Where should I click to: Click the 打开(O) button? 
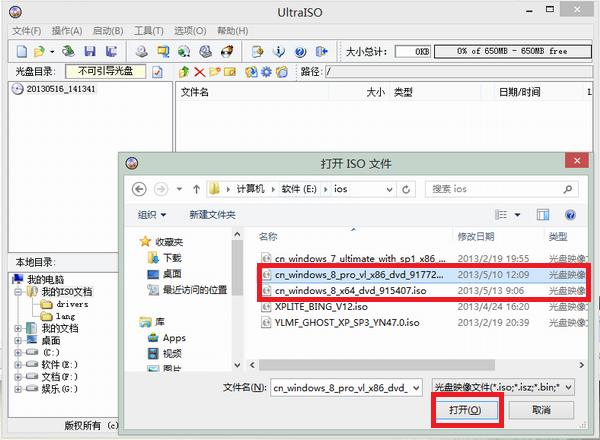(466, 410)
